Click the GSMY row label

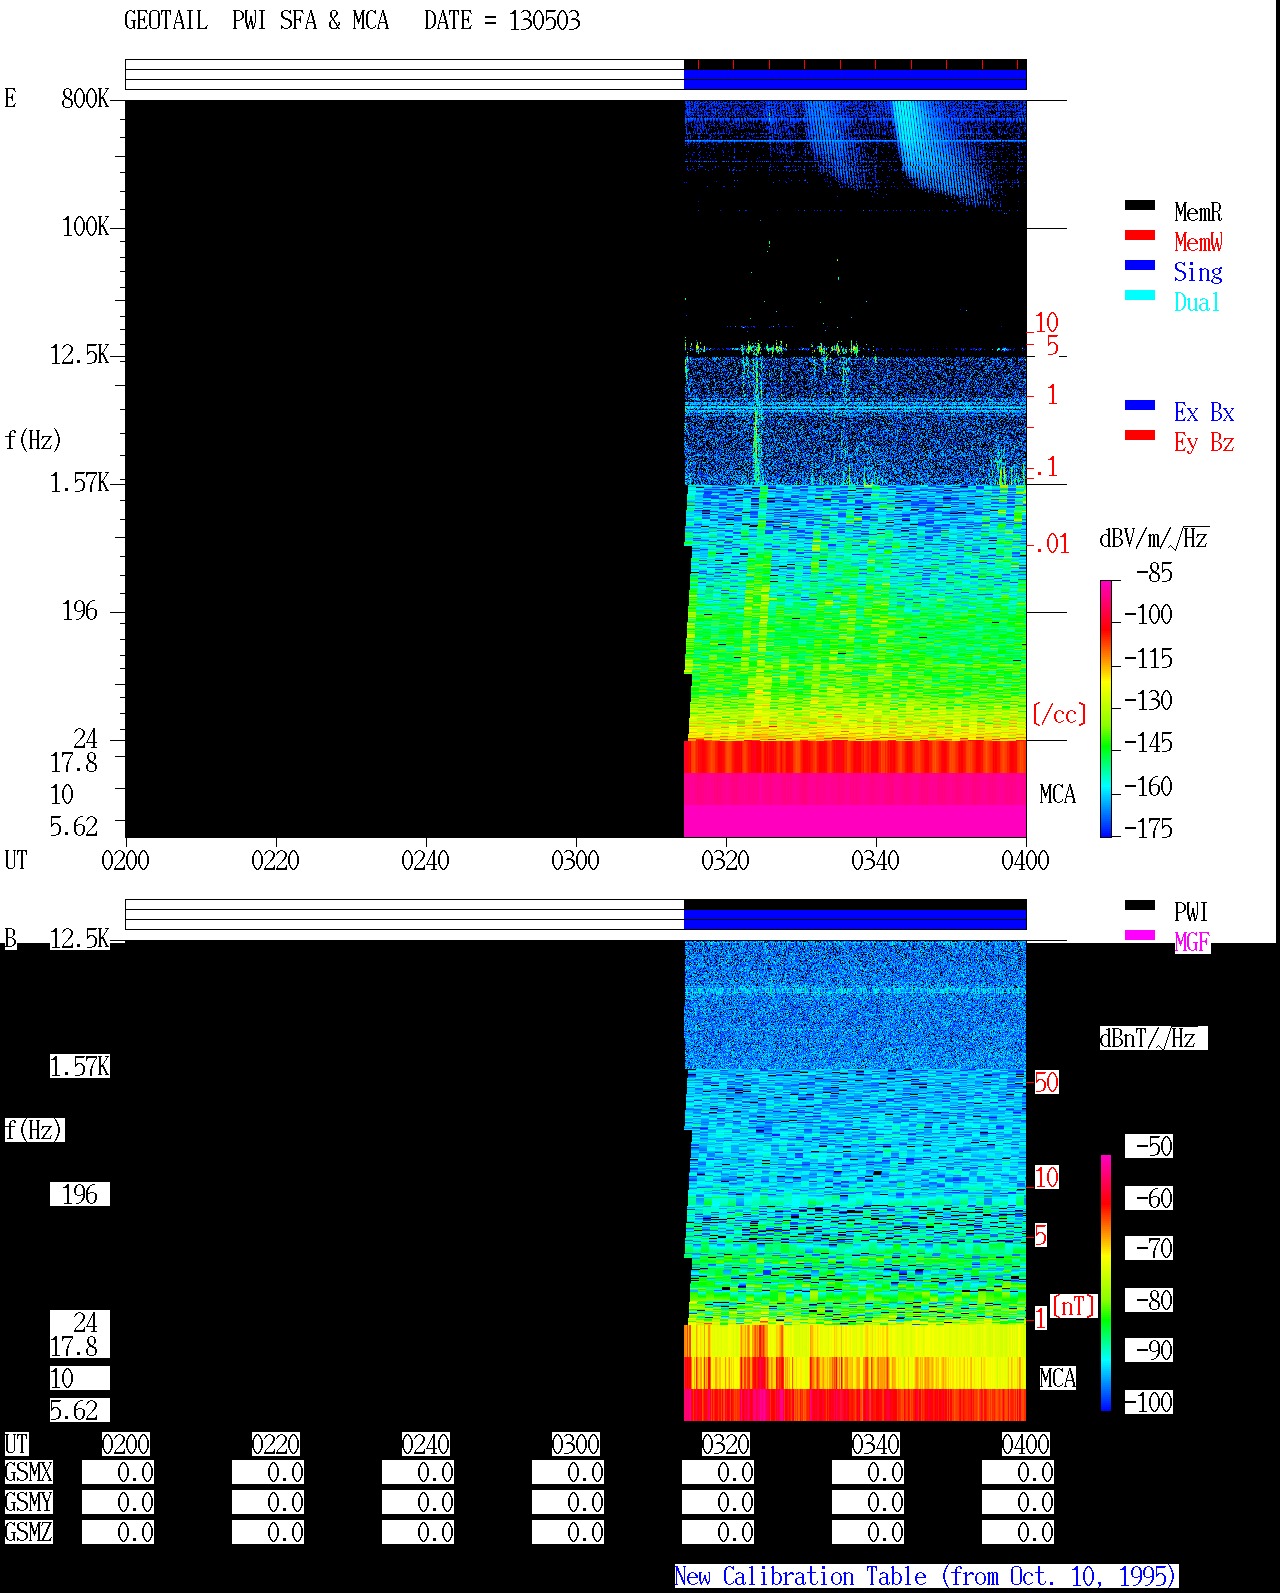point(28,1502)
